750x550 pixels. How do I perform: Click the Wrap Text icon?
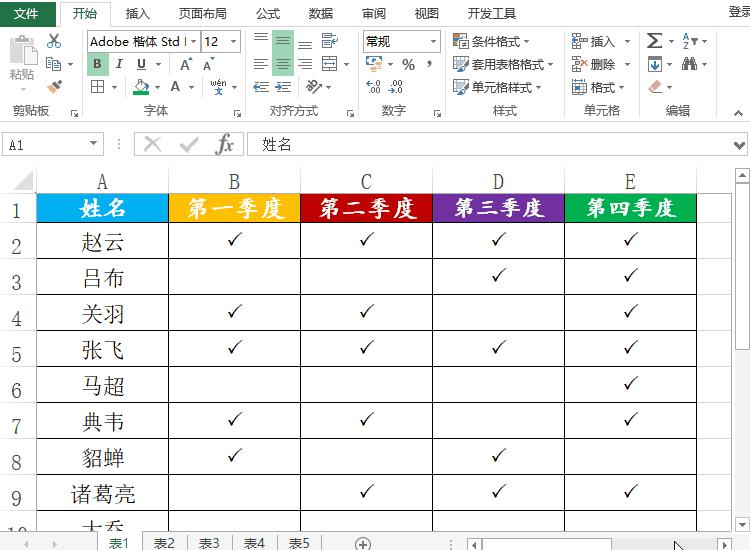click(x=330, y=41)
